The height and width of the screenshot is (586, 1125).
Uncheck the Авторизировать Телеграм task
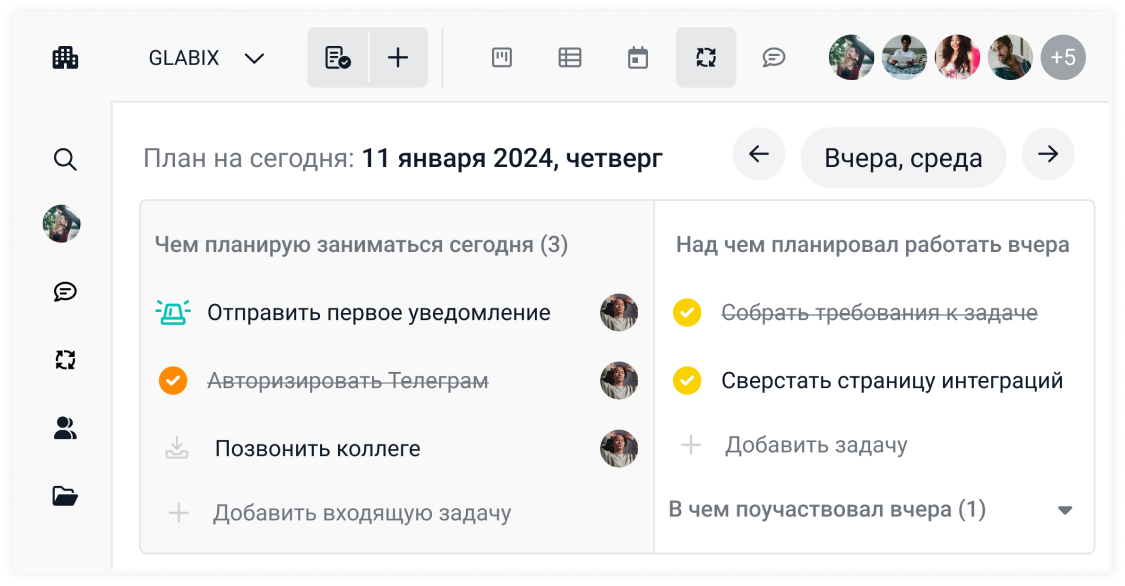point(173,381)
